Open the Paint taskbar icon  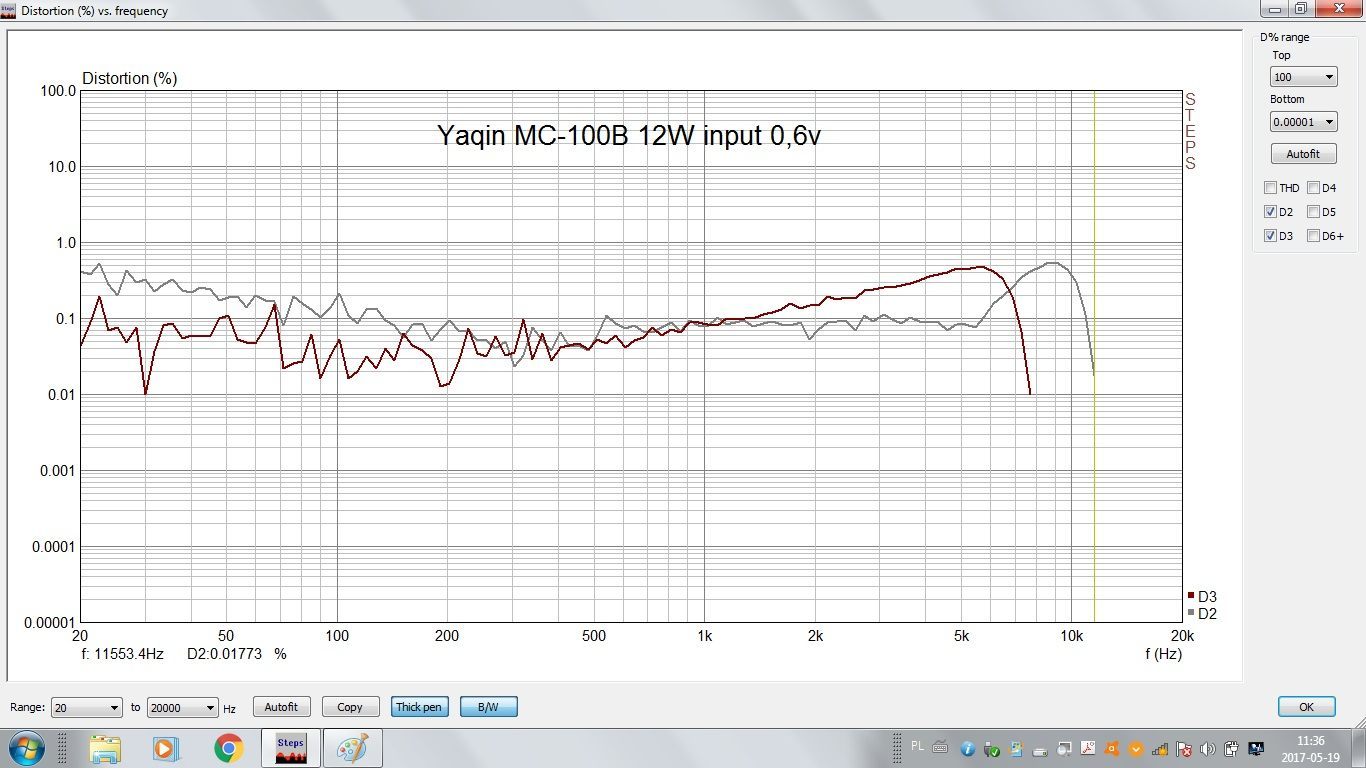352,748
